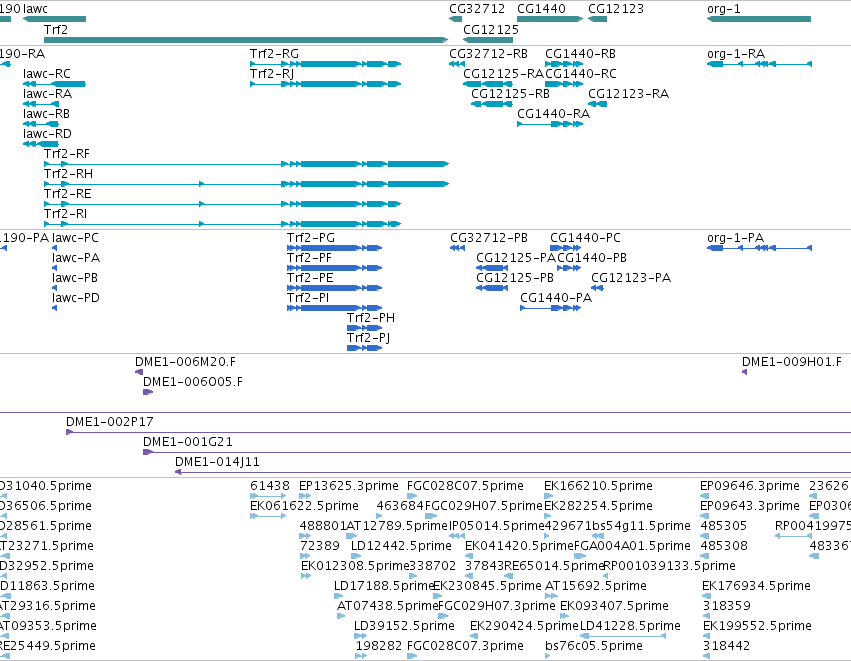Click the org-1 gene bar
This screenshot has height=661, width=851.
point(759,19)
